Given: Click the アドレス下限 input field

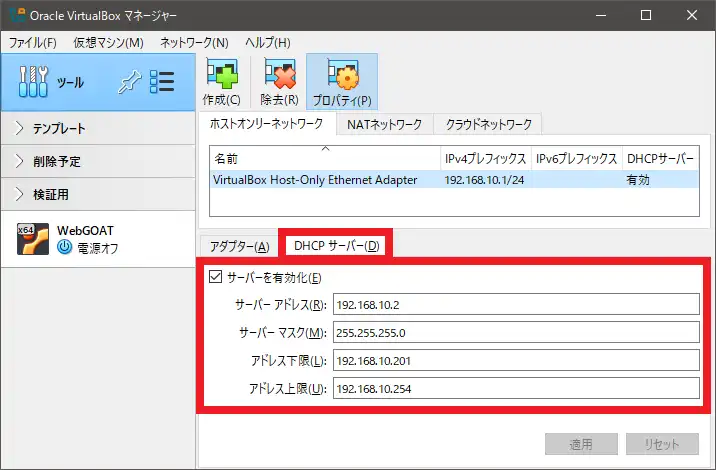Looking at the screenshot, I should click(x=516, y=360).
